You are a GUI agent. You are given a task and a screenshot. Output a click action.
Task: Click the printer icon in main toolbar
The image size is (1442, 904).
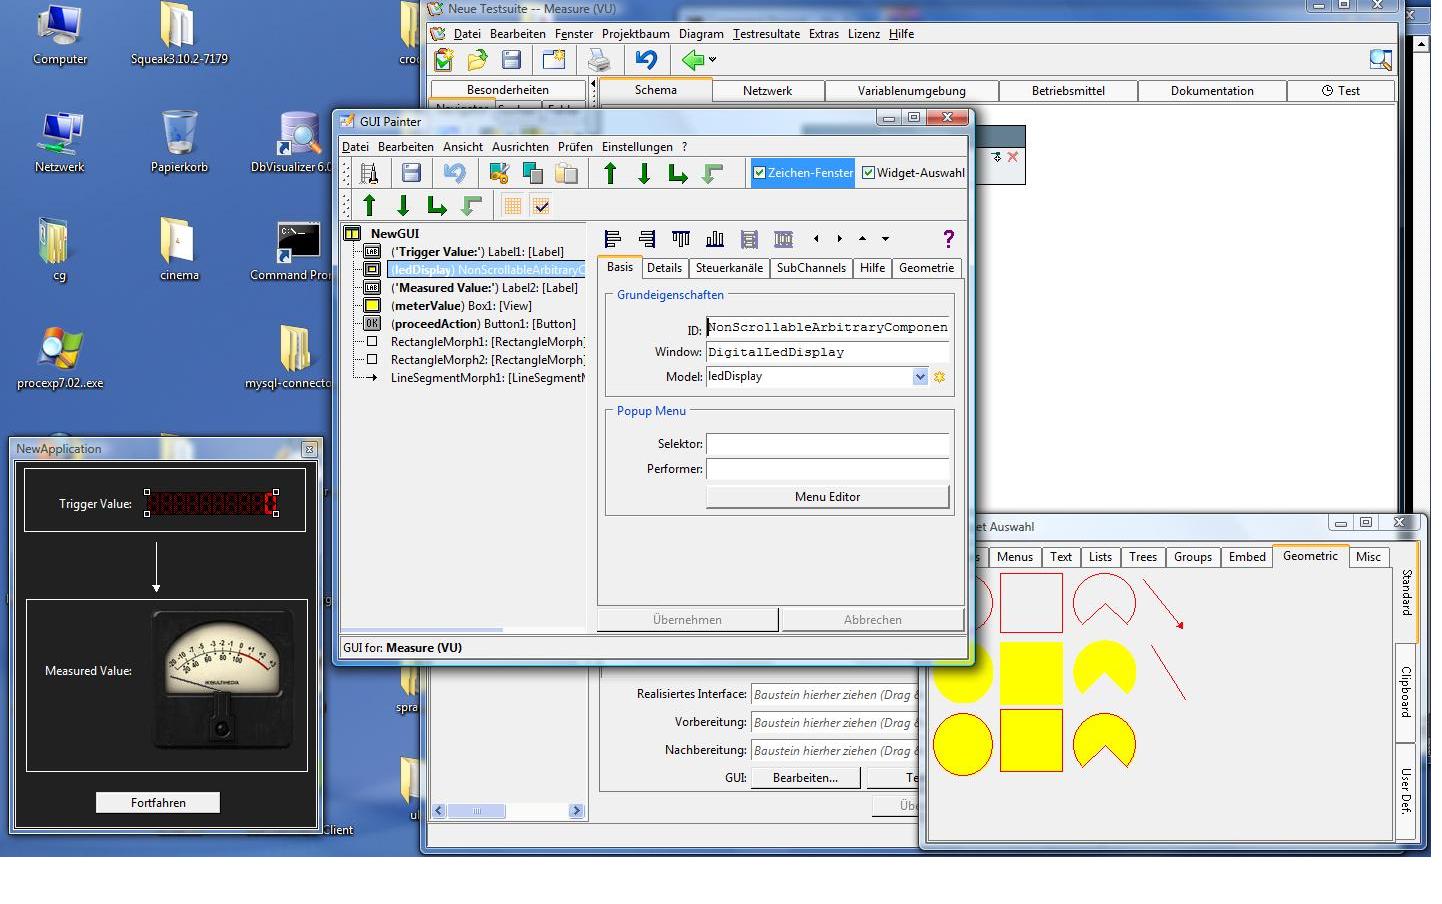point(599,60)
